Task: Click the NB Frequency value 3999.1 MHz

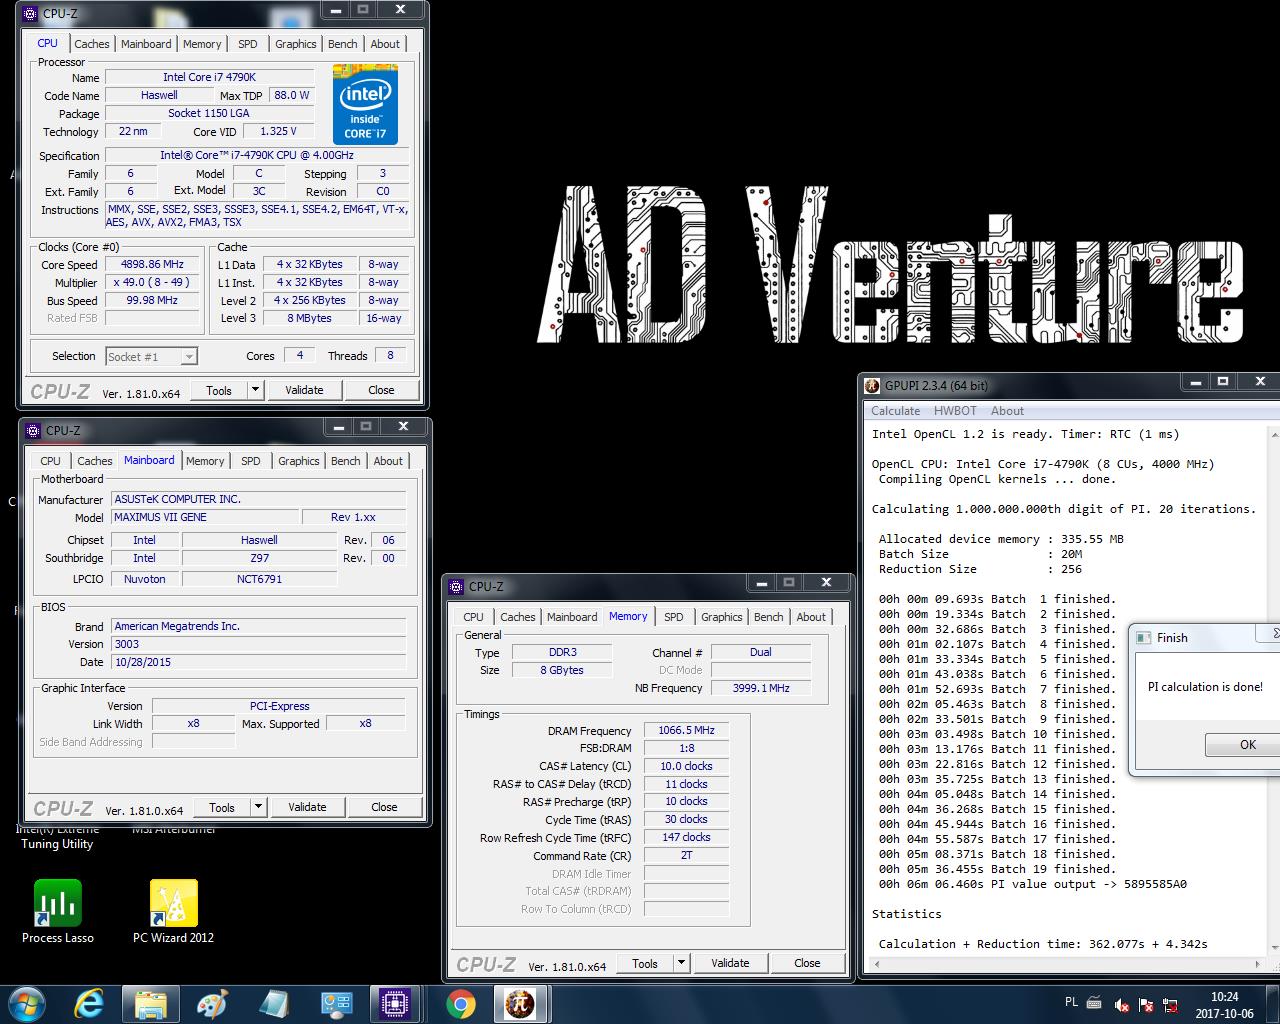Action: click(x=760, y=688)
